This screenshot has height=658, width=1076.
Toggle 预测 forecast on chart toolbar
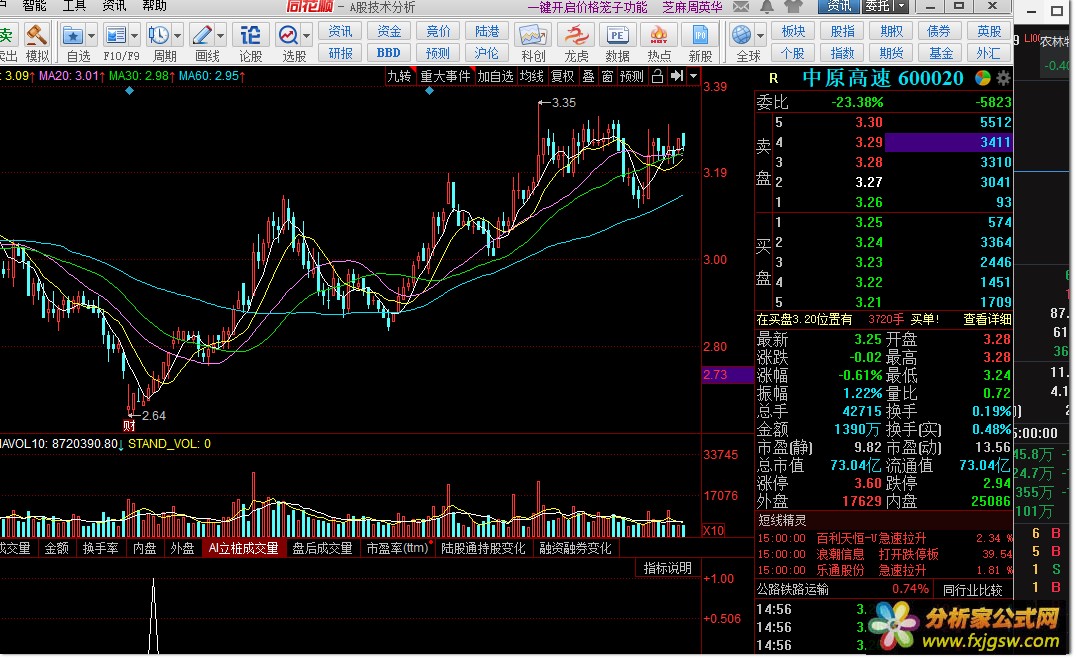click(x=631, y=76)
